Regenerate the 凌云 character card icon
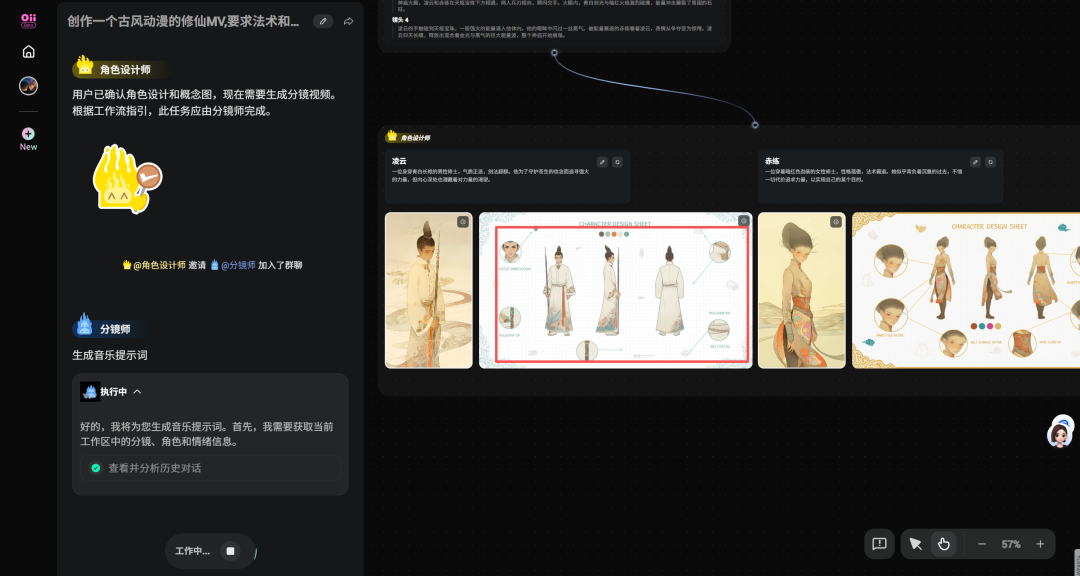The width and height of the screenshot is (1080, 576). click(618, 162)
